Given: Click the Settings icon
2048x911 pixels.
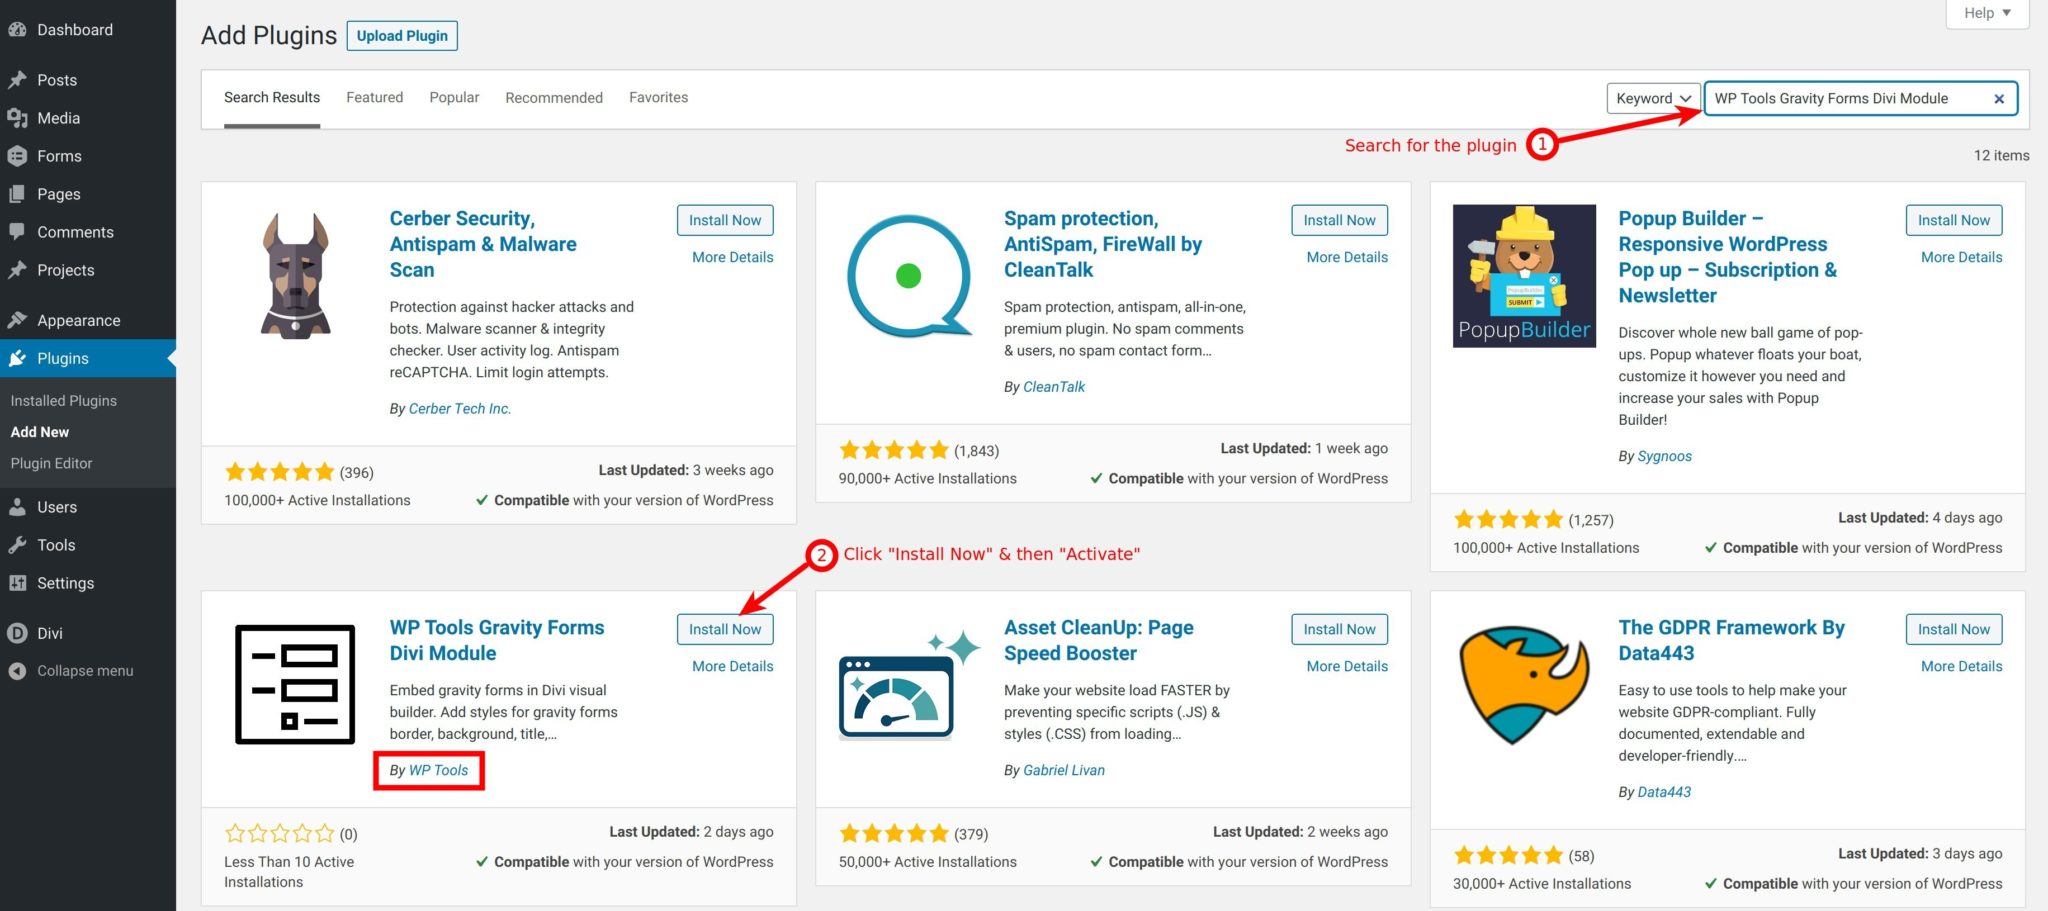Looking at the screenshot, I should 18,582.
